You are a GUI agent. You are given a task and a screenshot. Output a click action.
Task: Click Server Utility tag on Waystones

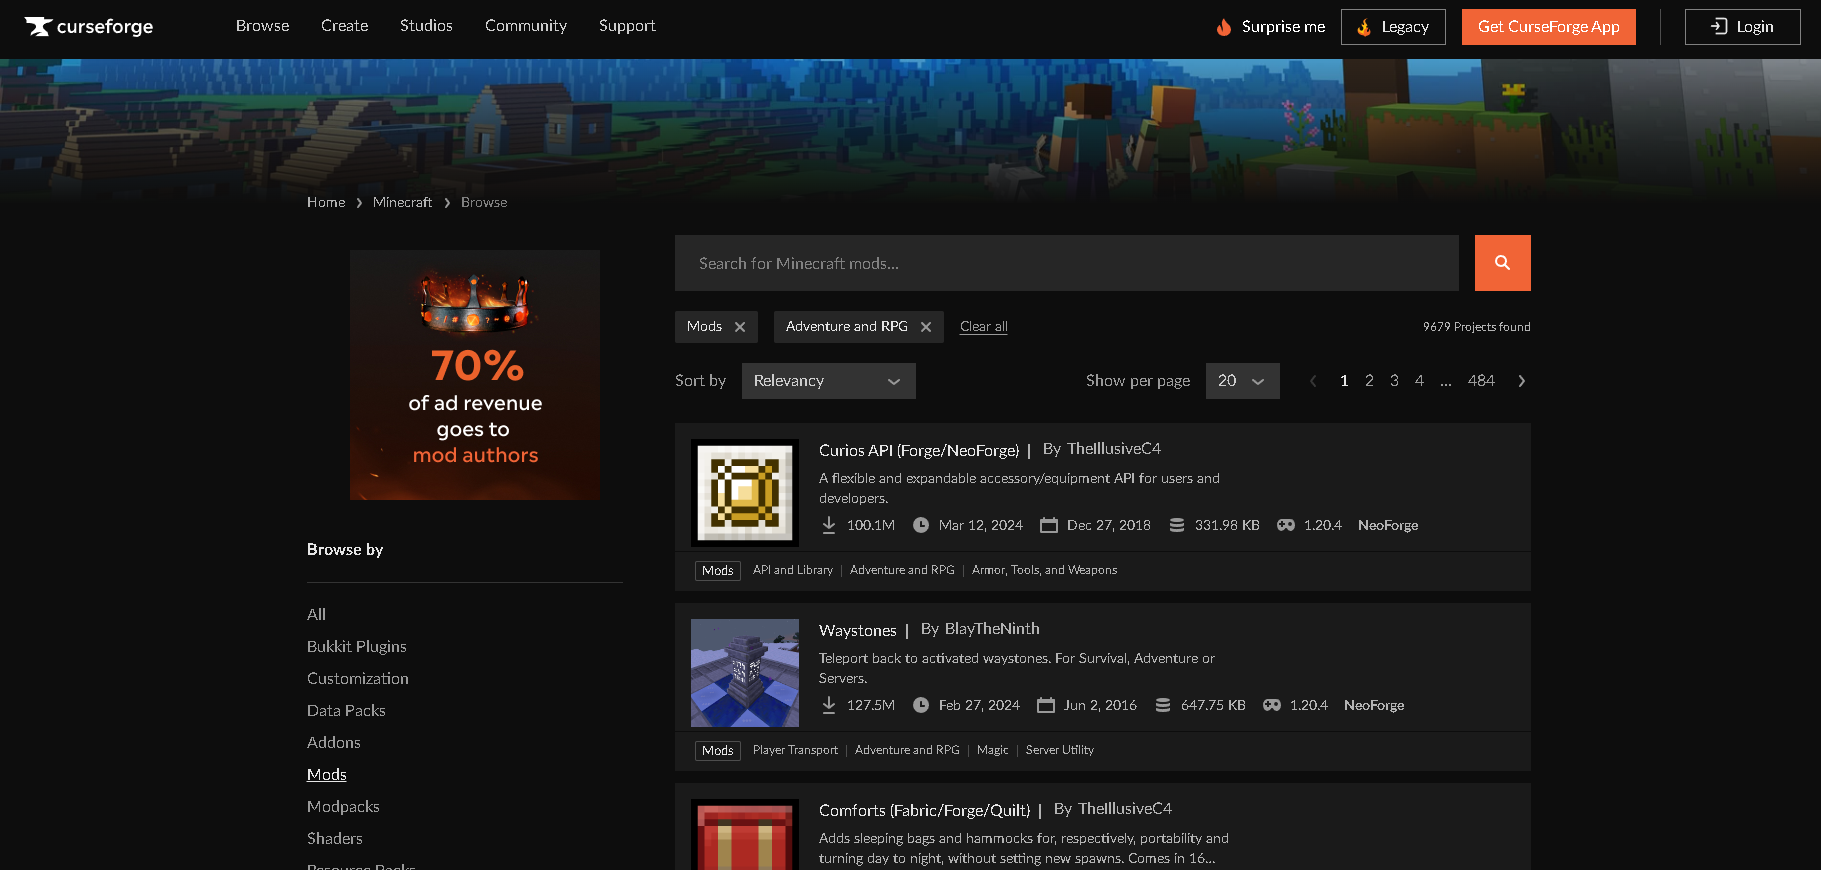tap(1060, 750)
